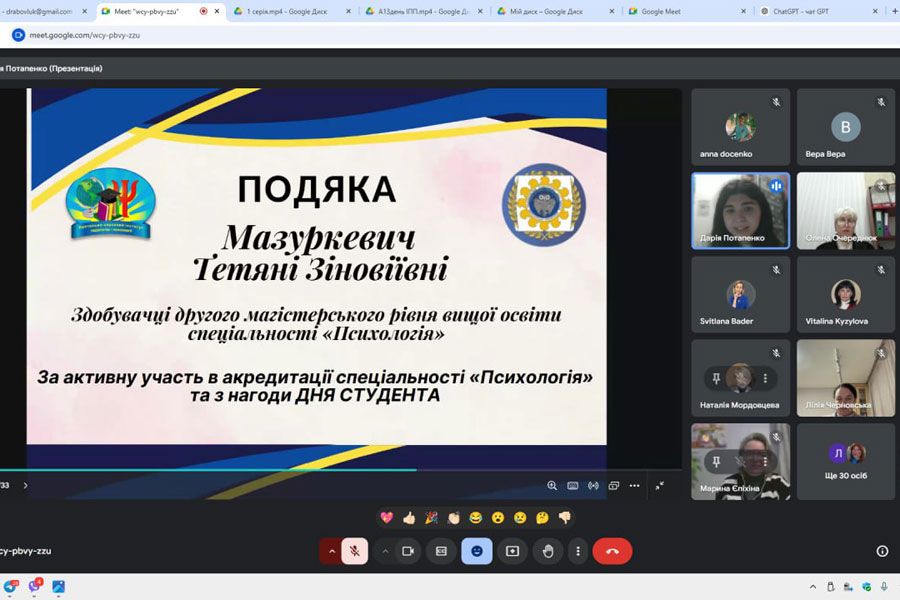Pin Наталія Мордовцева tile

coord(716,378)
